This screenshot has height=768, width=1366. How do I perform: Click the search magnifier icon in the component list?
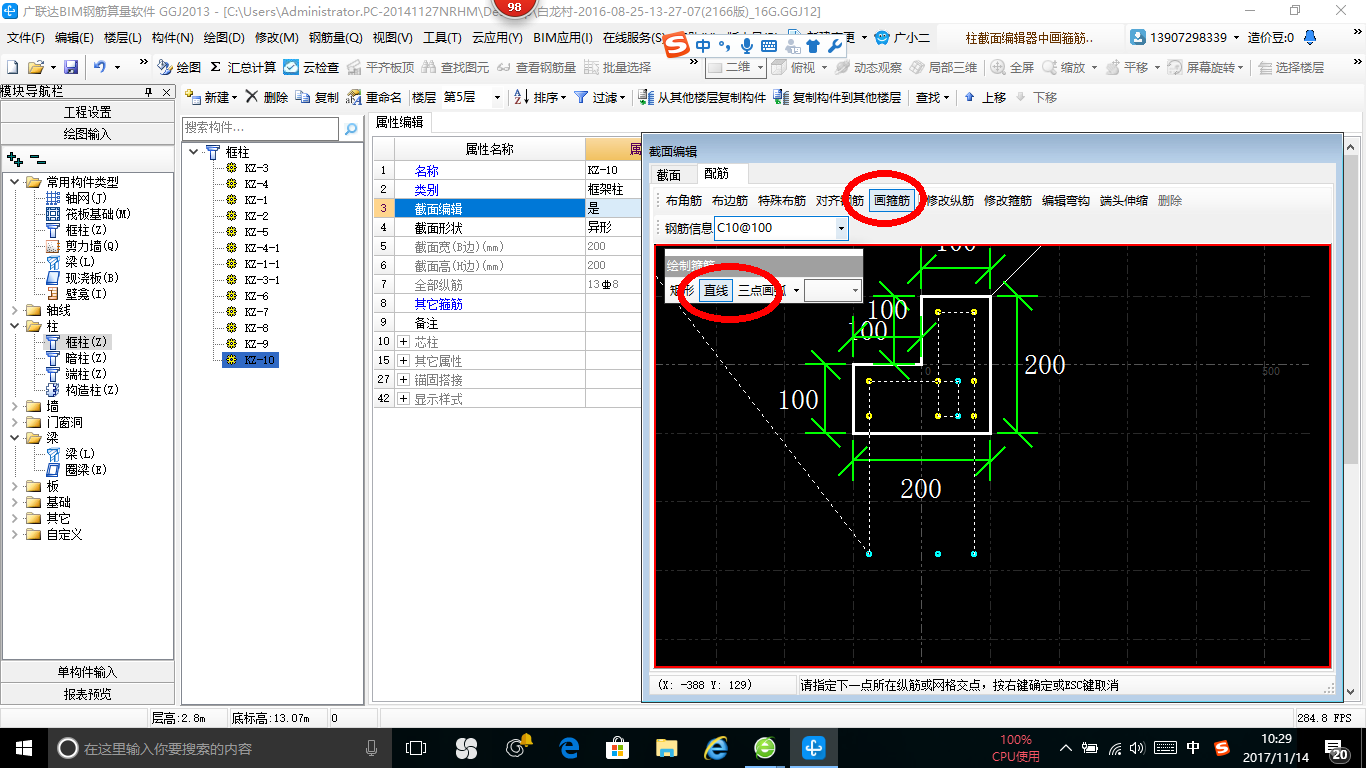[x=350, y=129]
